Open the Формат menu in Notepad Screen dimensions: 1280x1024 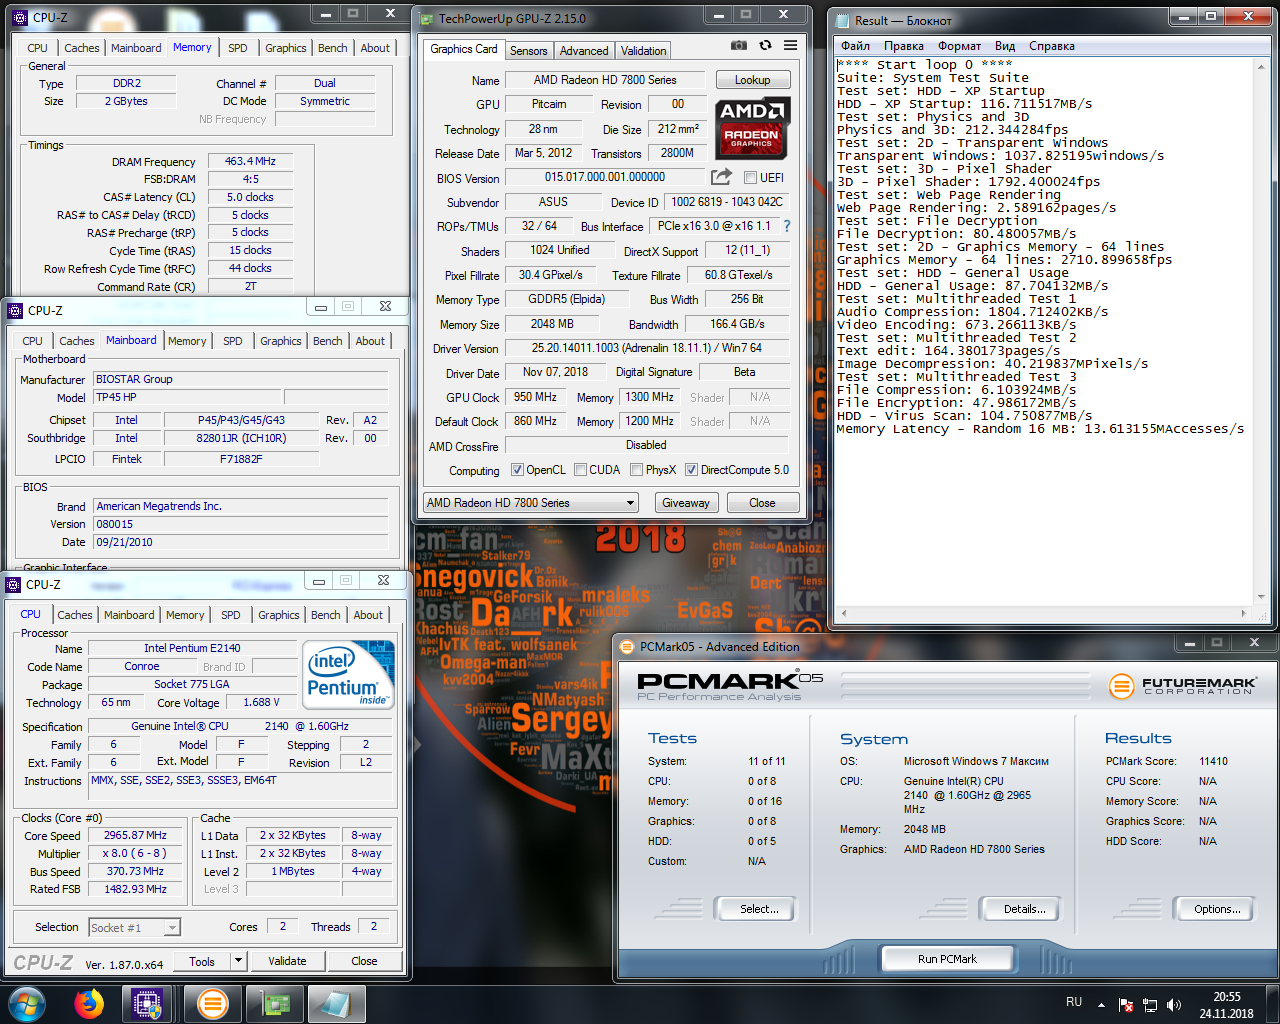(959, 46)
